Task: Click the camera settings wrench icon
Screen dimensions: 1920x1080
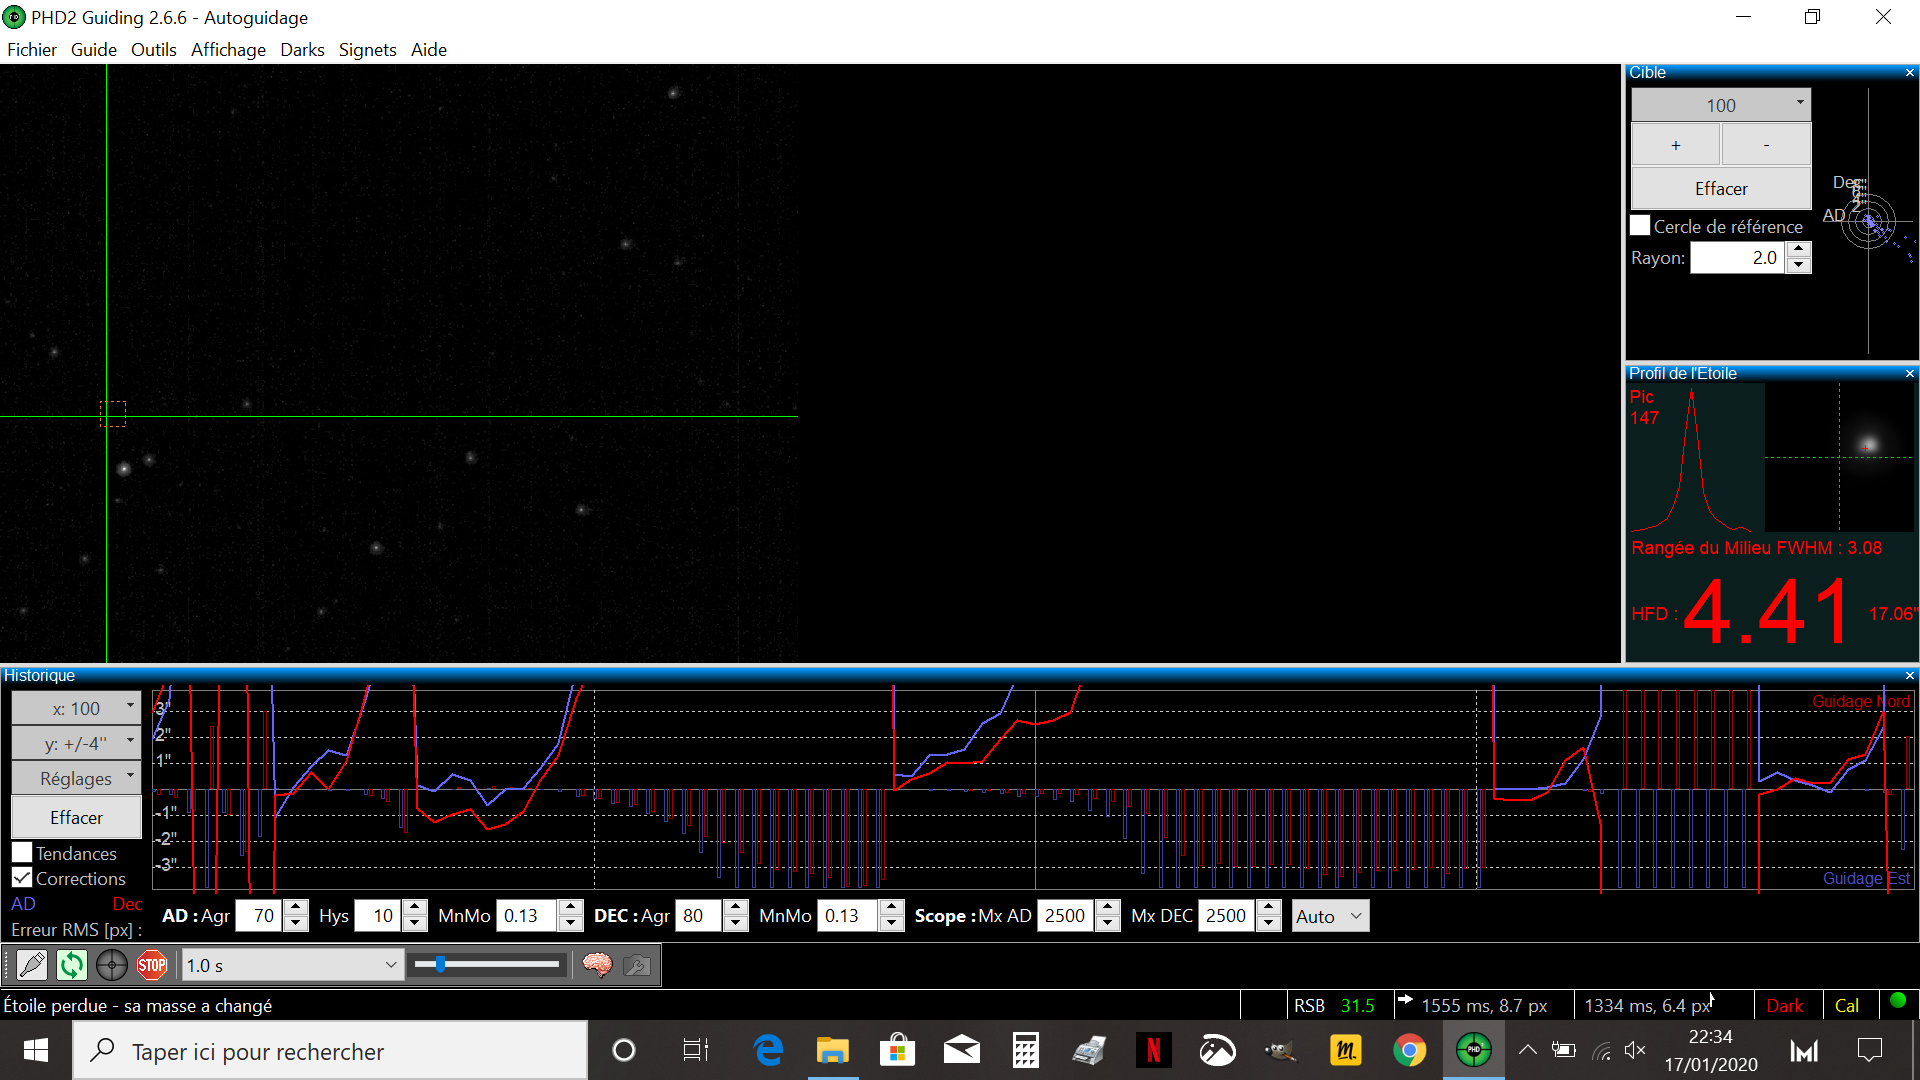Action: point(636,965)
